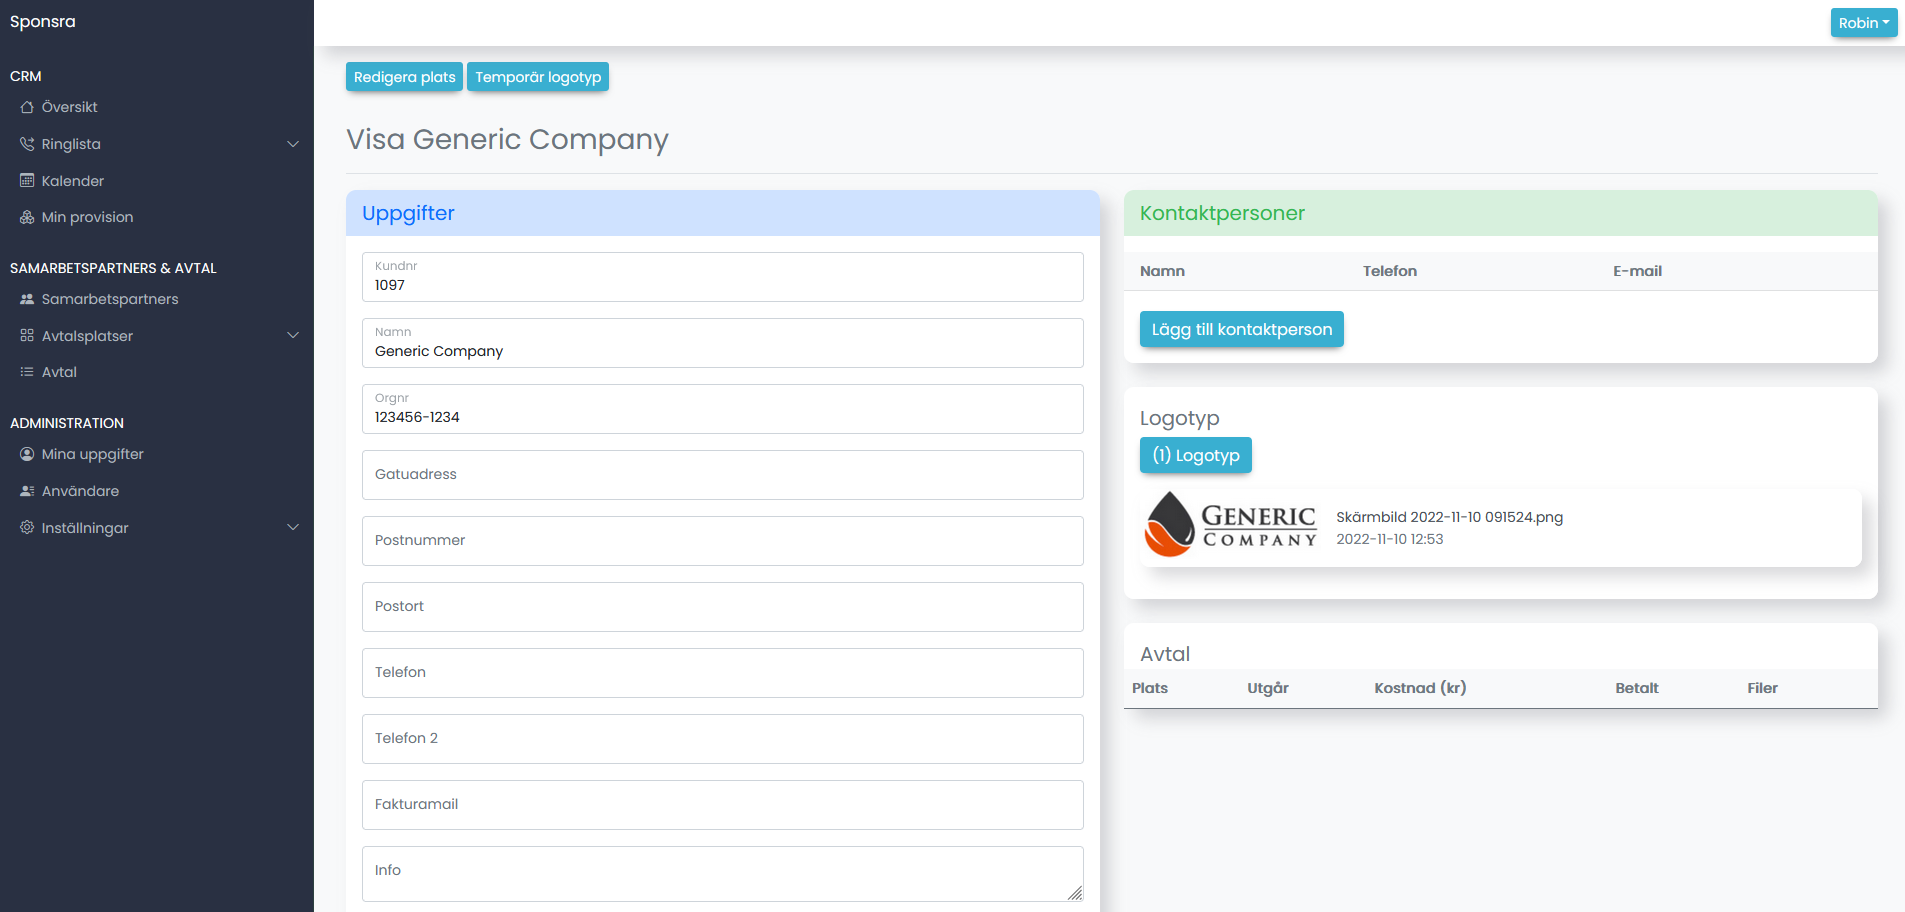The image size is (1905, 912).
Task: Open the Generic Company logo thumbnail
Action: pyautogui.click(x=1230, y=525)
